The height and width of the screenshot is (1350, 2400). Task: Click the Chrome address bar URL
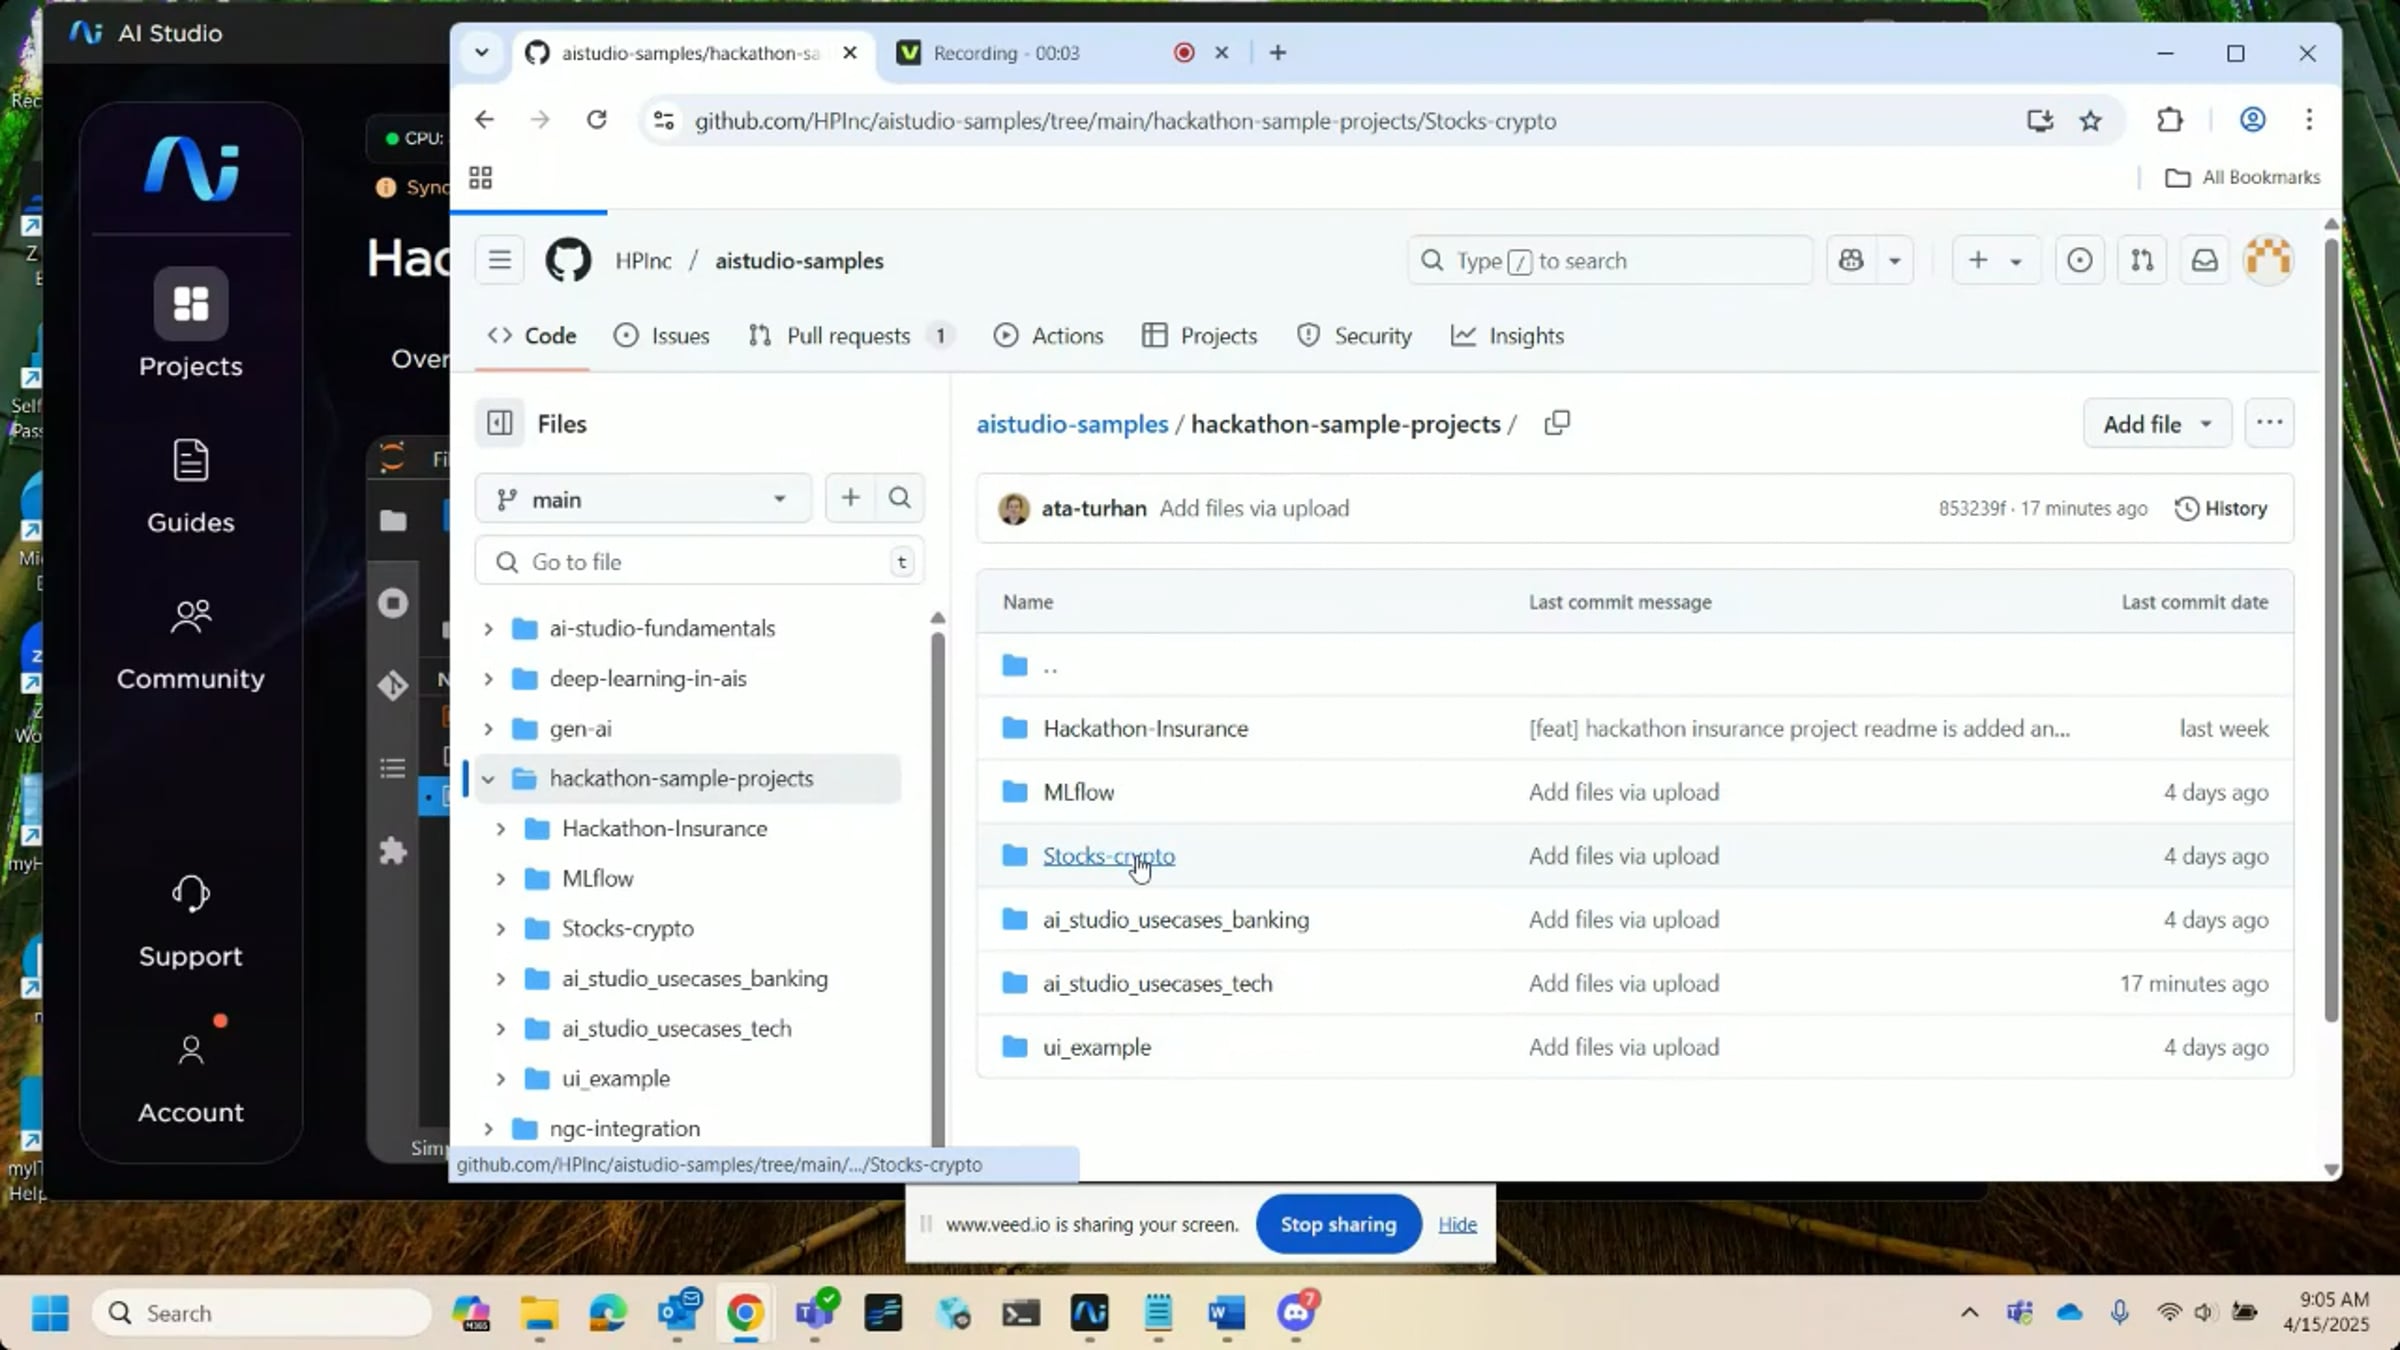point(1125,121)
